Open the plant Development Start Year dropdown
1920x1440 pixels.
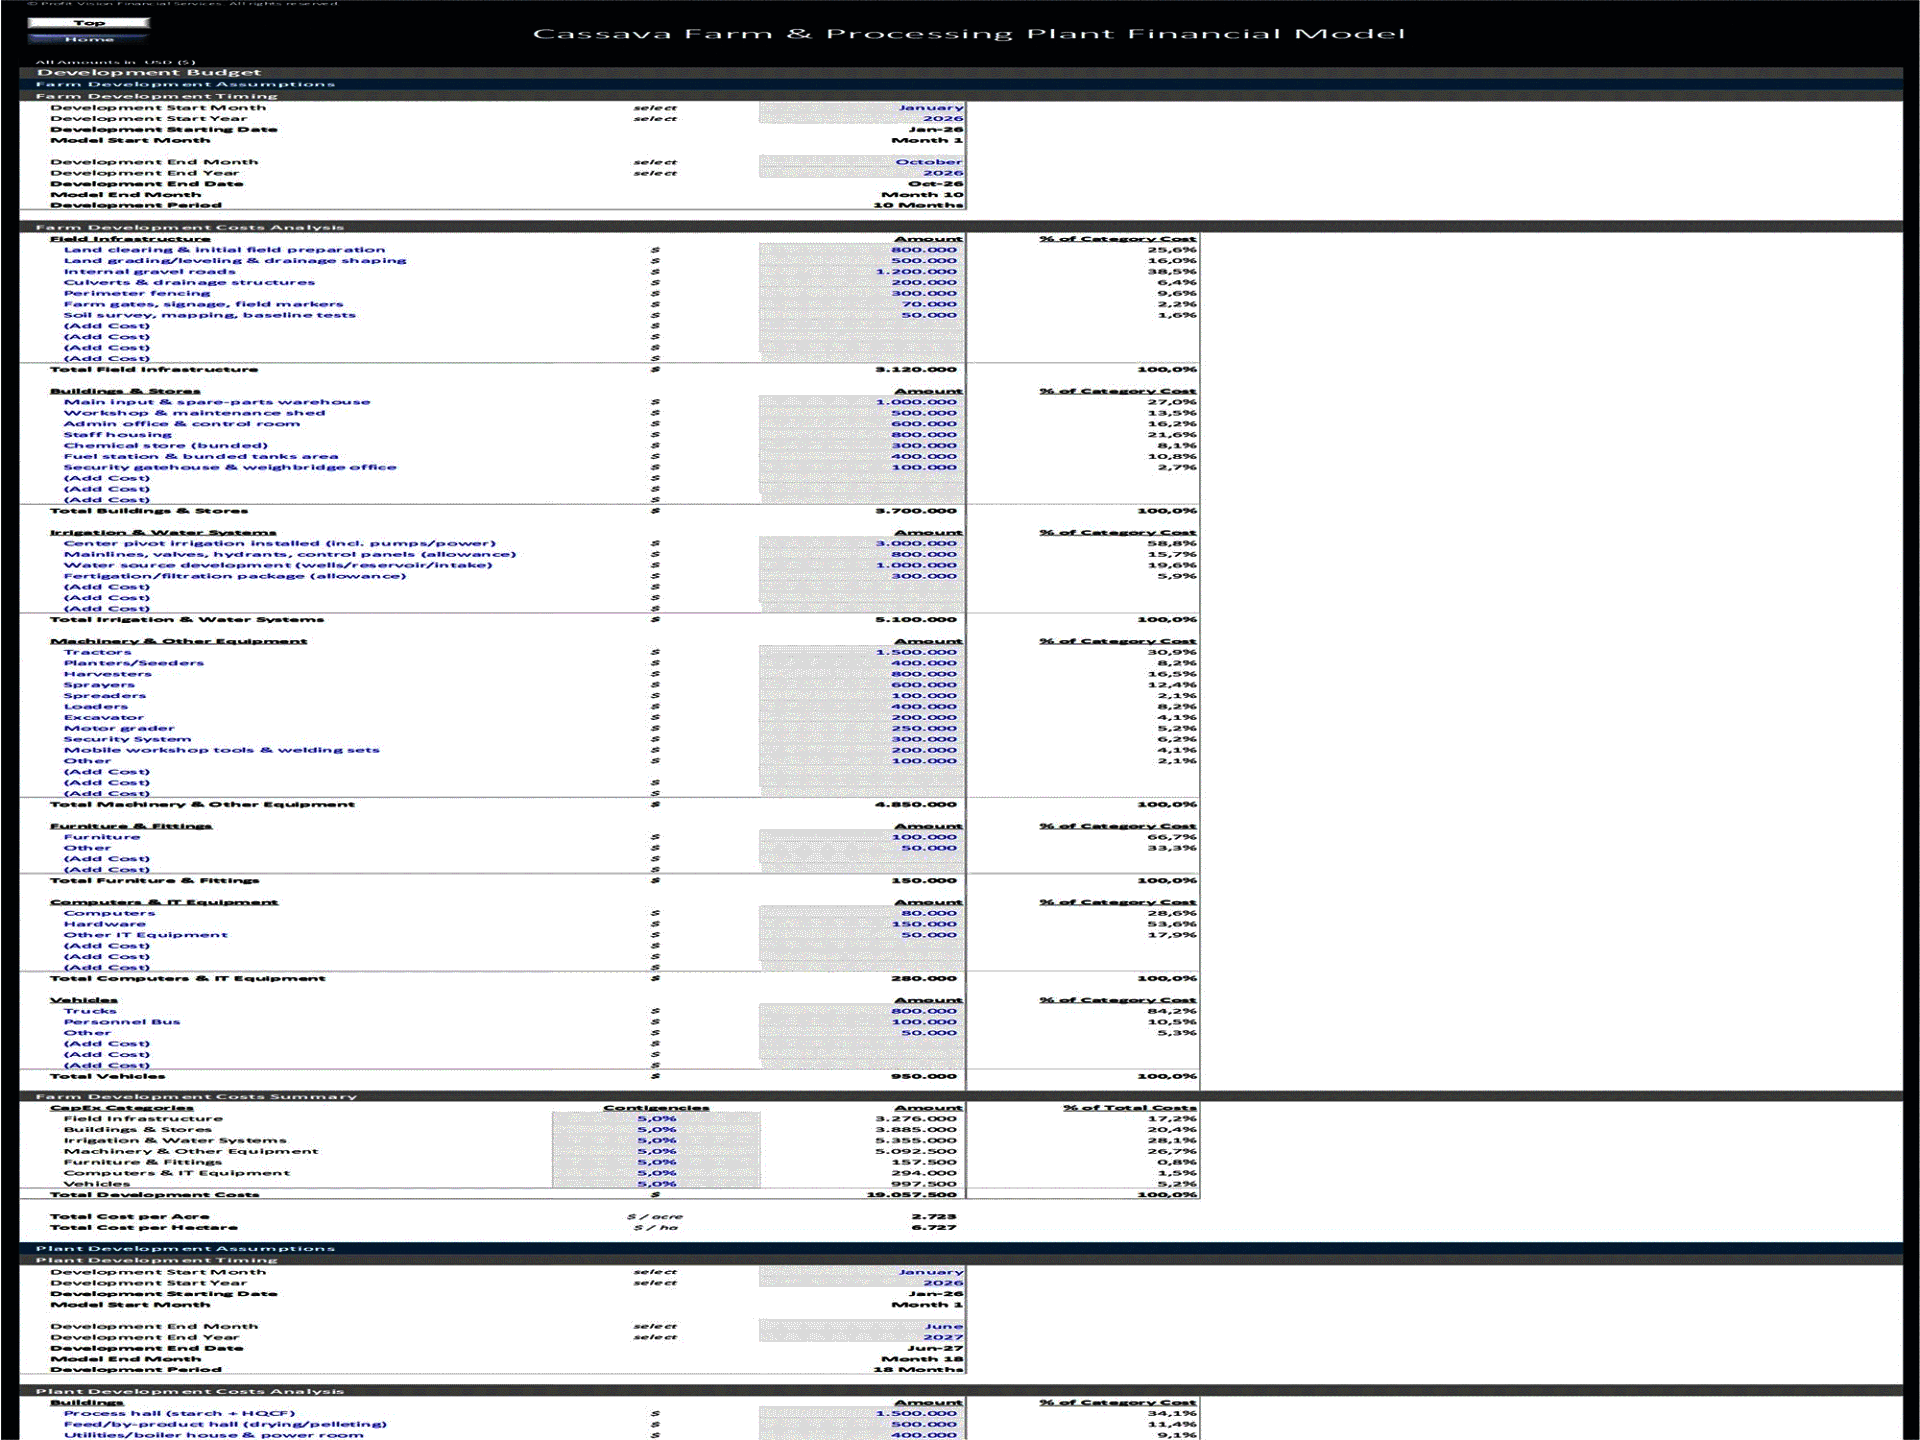point(861,1283)
